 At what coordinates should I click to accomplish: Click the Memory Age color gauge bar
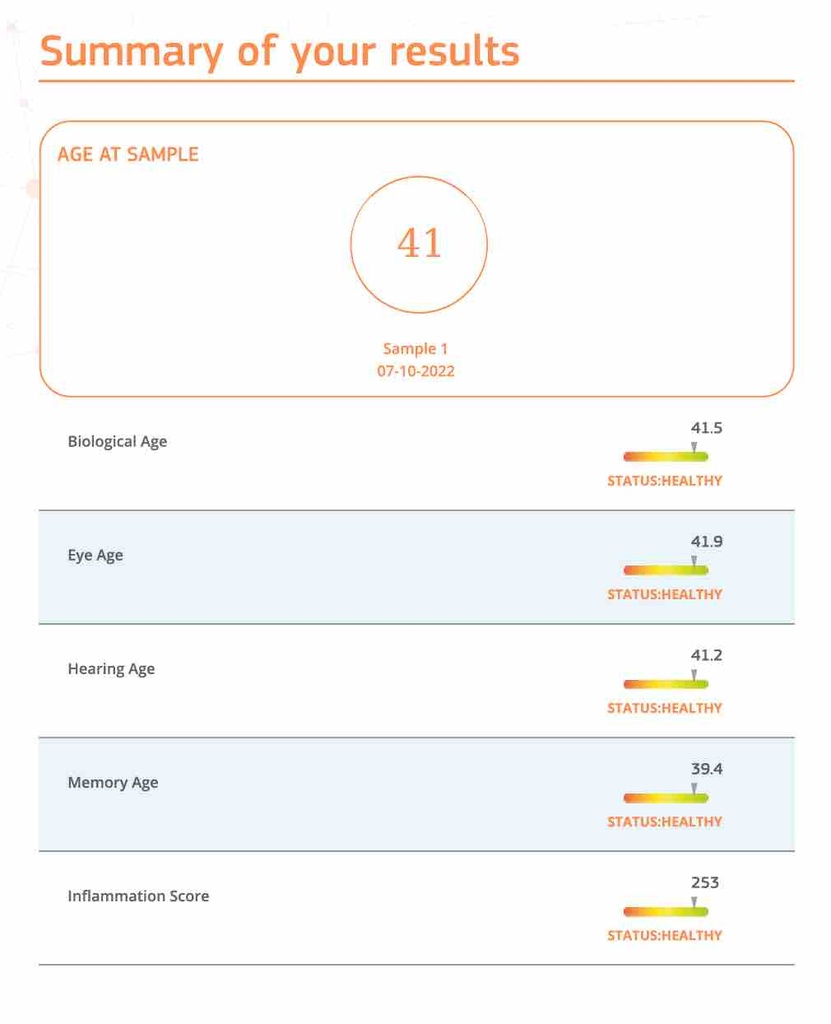coord(665,798)
